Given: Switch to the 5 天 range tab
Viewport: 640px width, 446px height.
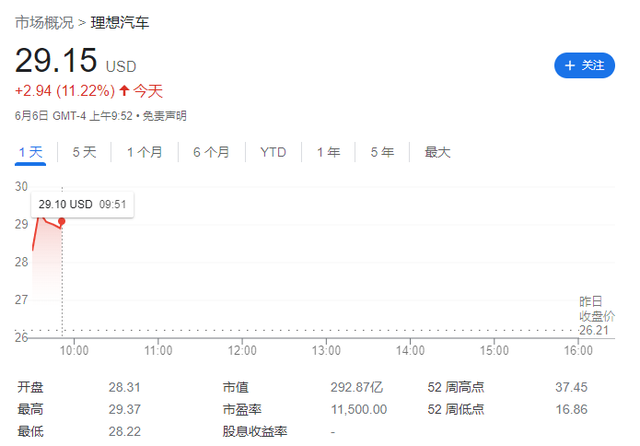Looking at the screenshot, I should [84, 152].
